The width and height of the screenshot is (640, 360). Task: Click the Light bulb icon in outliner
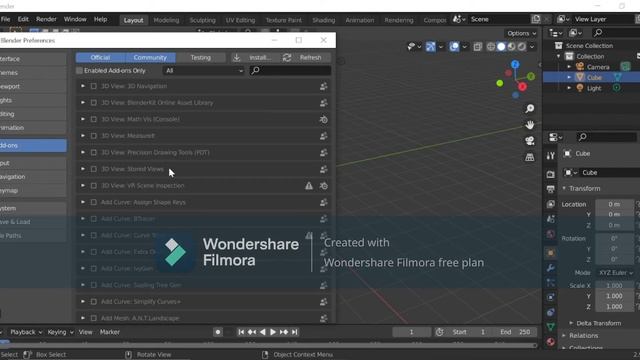(x=580, y=88)
